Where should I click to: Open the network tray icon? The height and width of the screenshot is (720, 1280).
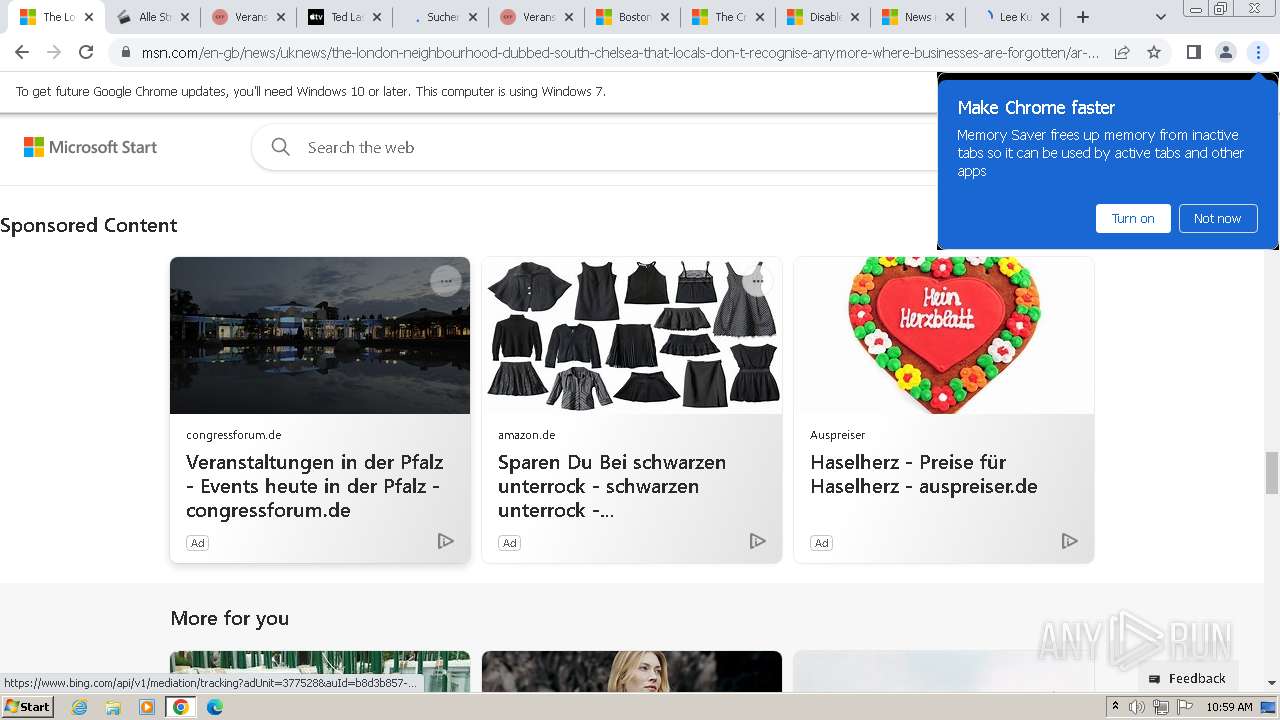pos(1161,707)
